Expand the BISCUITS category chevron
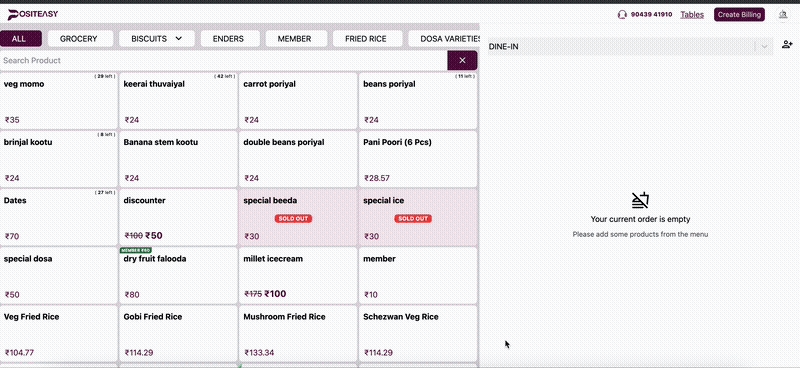The image size is (800, 368). pos(179,38)
